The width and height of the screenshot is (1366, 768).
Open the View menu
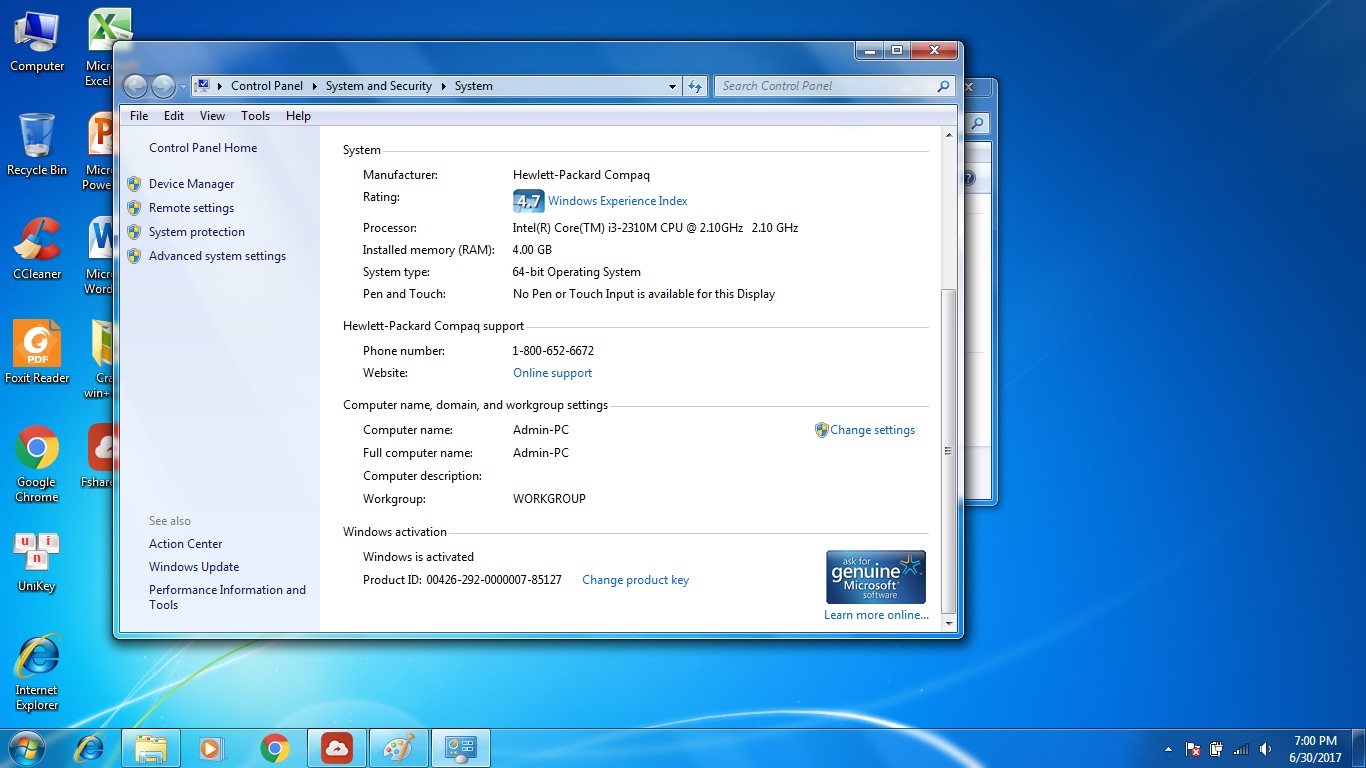[211, 115]
